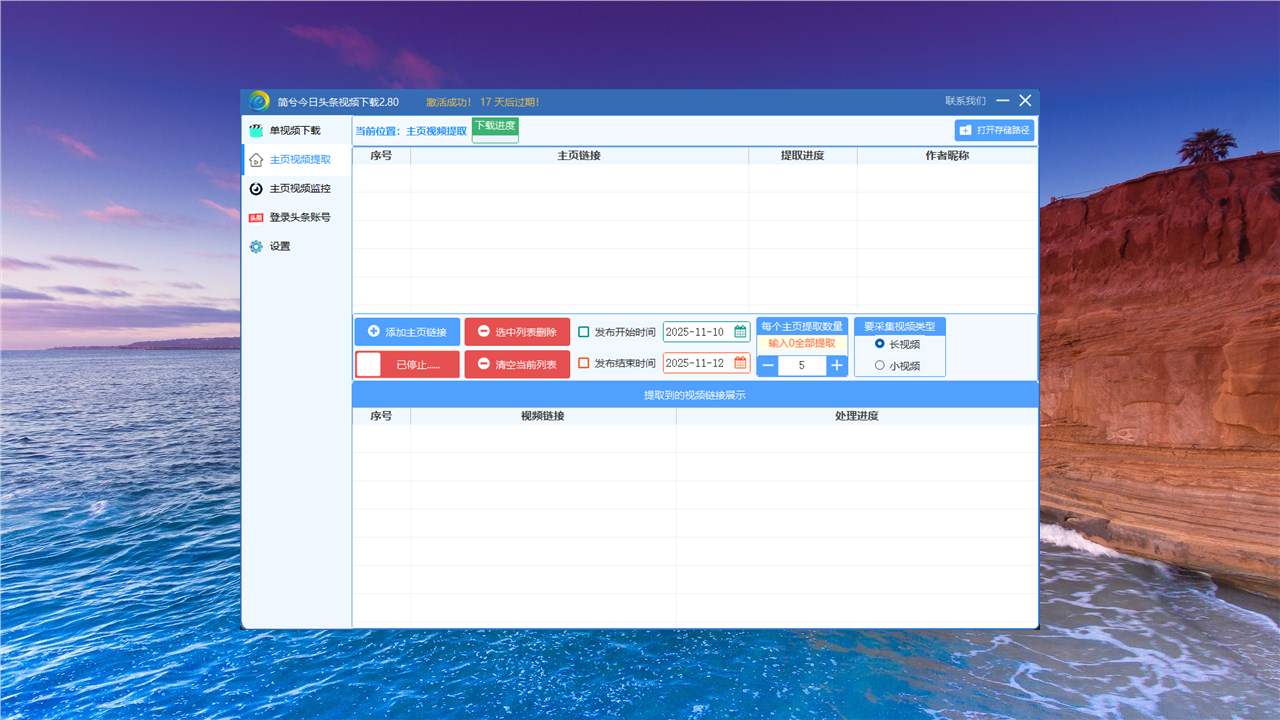1280x720 pixels.
Task: Click the 添加主页链接 button
Action: click(x=407, y=332)
